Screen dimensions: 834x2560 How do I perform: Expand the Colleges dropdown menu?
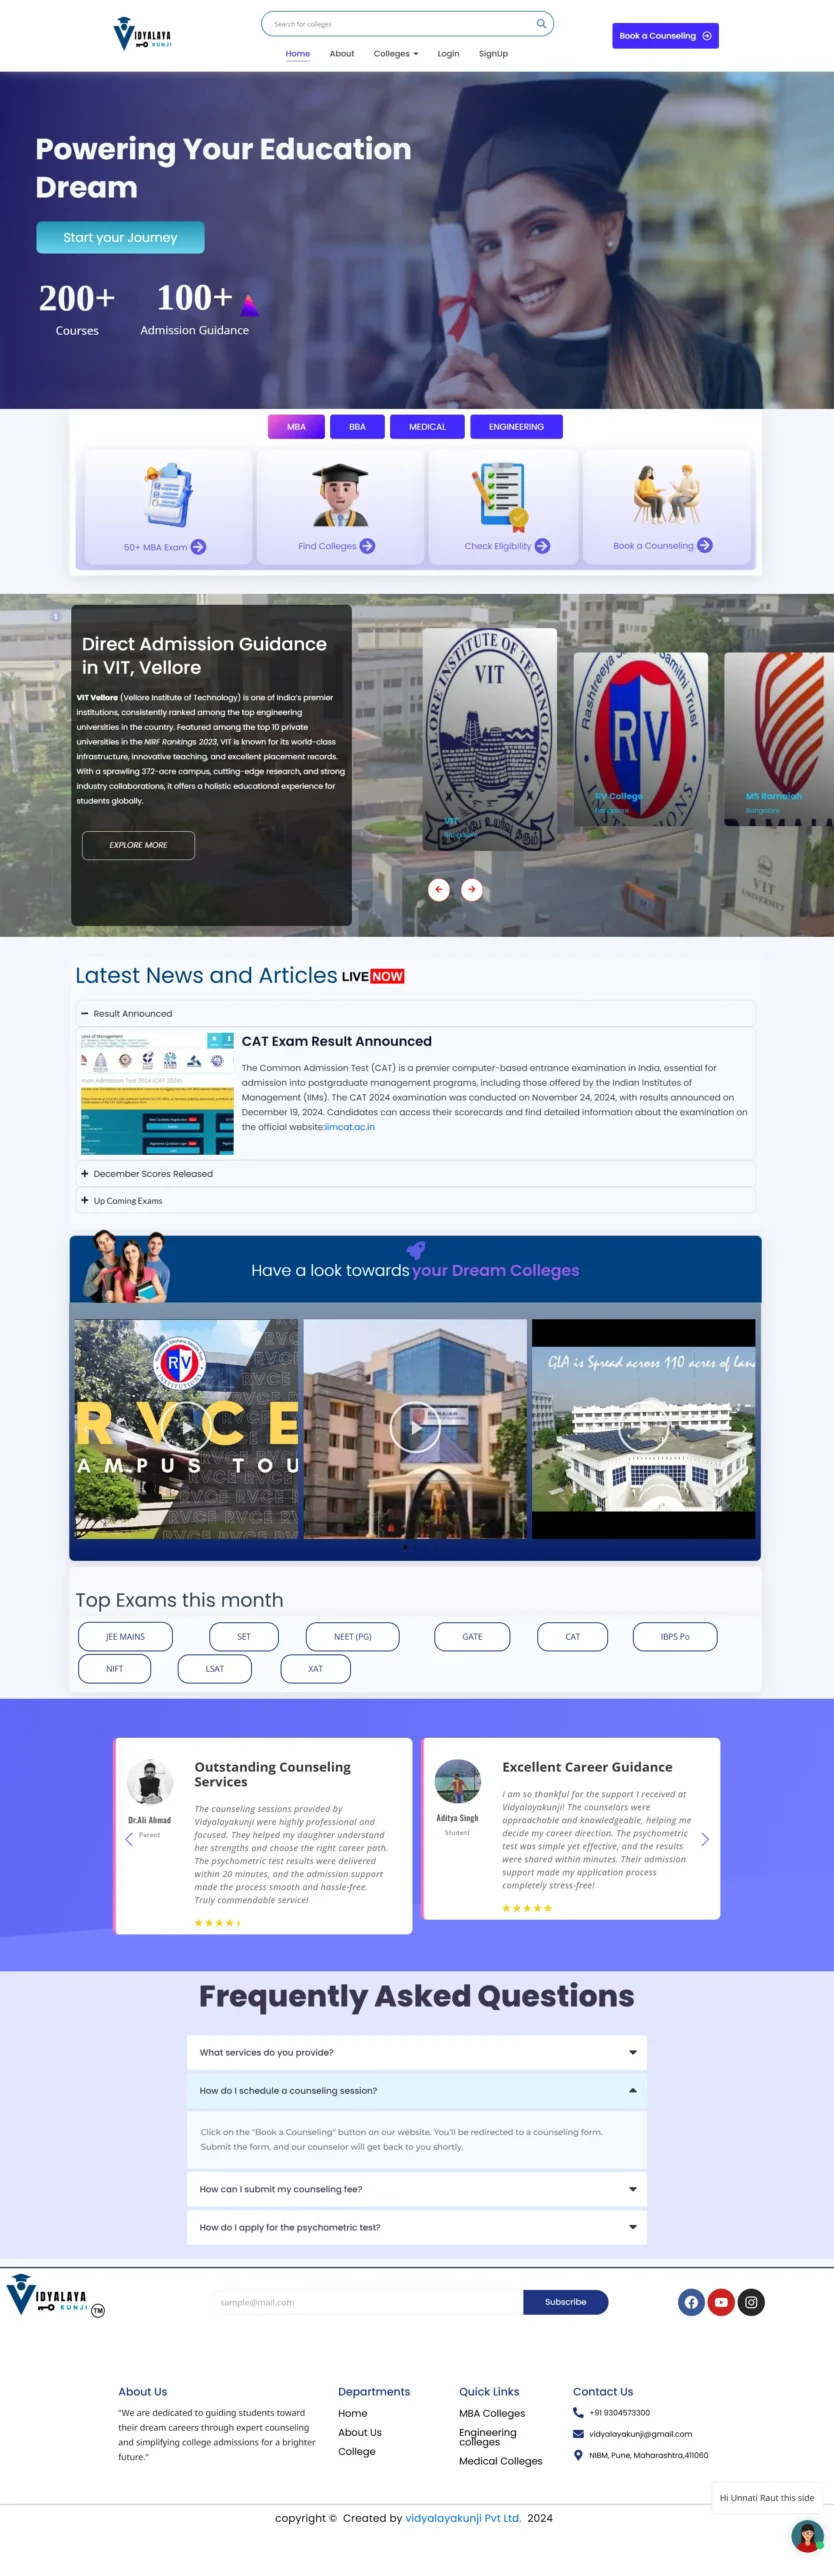pyautogui.click(x=396, y=54)
